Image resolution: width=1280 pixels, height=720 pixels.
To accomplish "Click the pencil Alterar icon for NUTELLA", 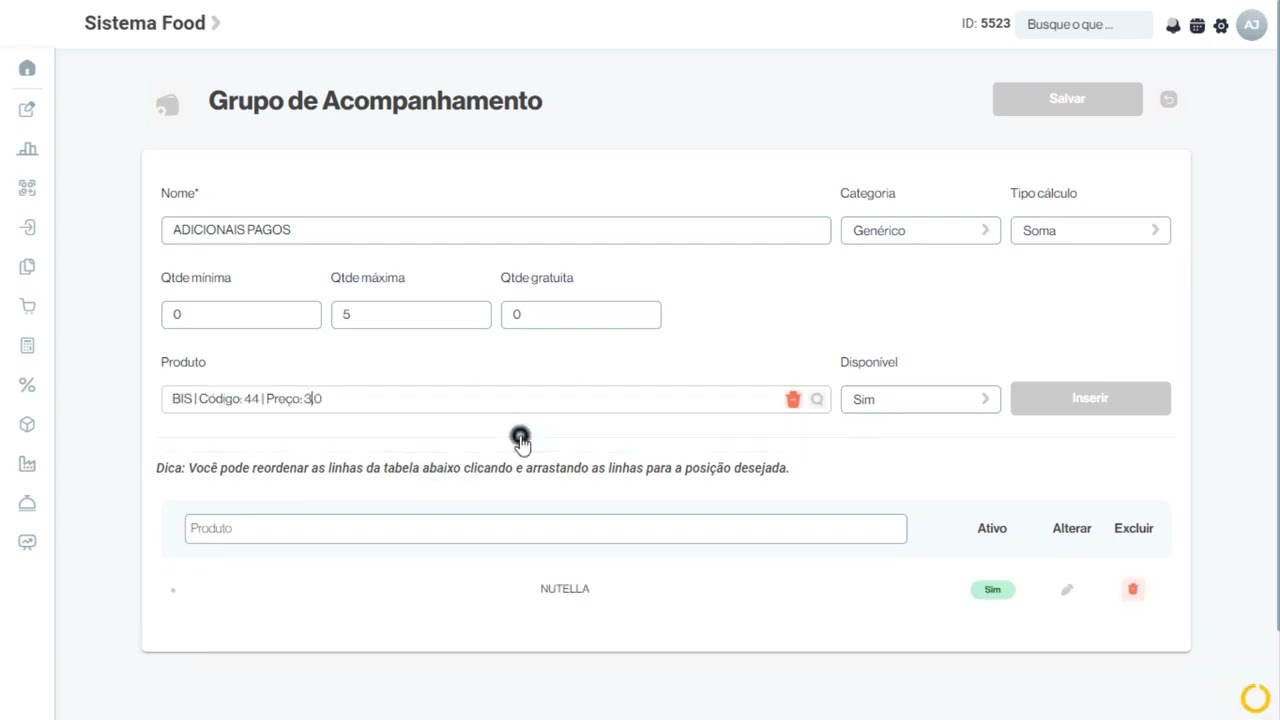I will [1067, 590].
